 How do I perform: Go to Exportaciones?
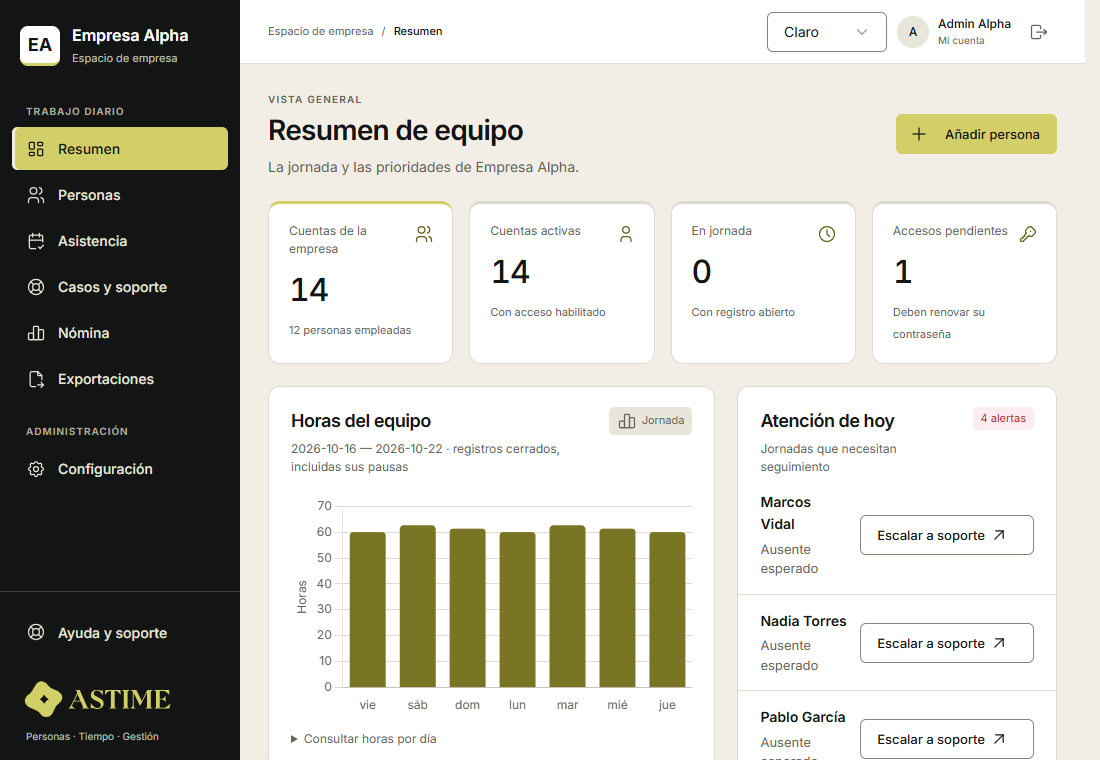[x=120, y=379]
